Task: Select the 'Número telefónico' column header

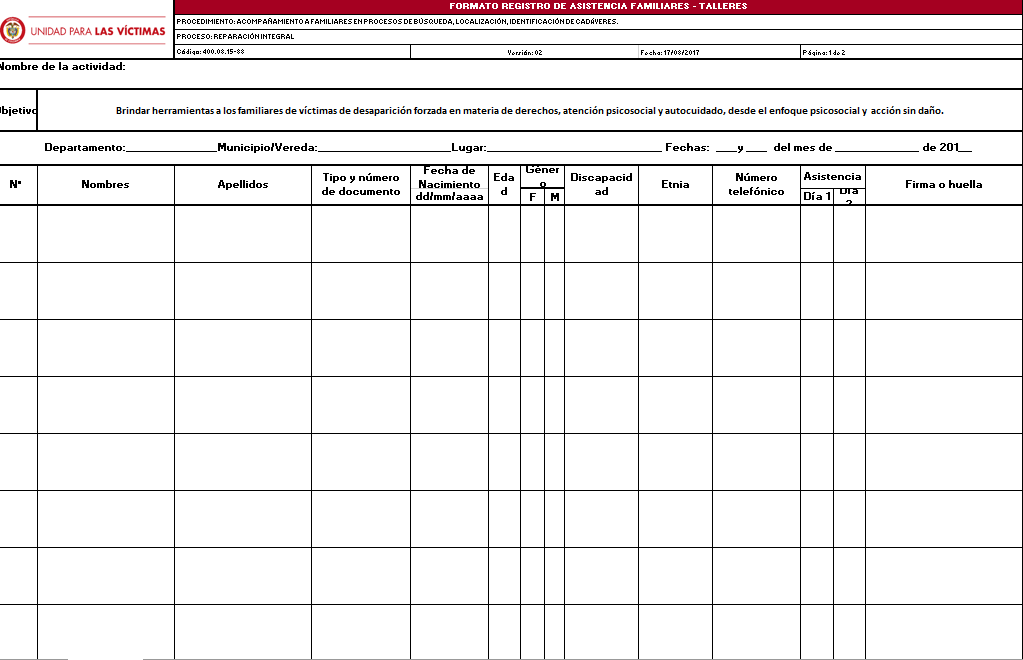Action: [756, 185]
